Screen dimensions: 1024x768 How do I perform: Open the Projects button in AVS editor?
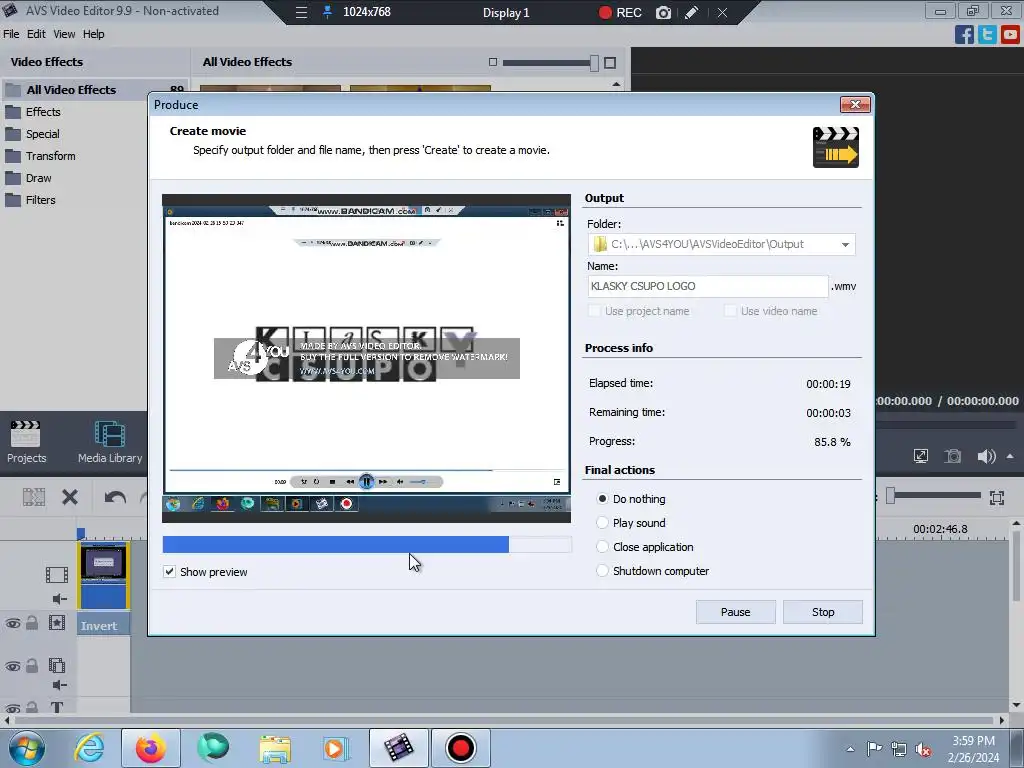pyautogui.click(x=26, y=441)
